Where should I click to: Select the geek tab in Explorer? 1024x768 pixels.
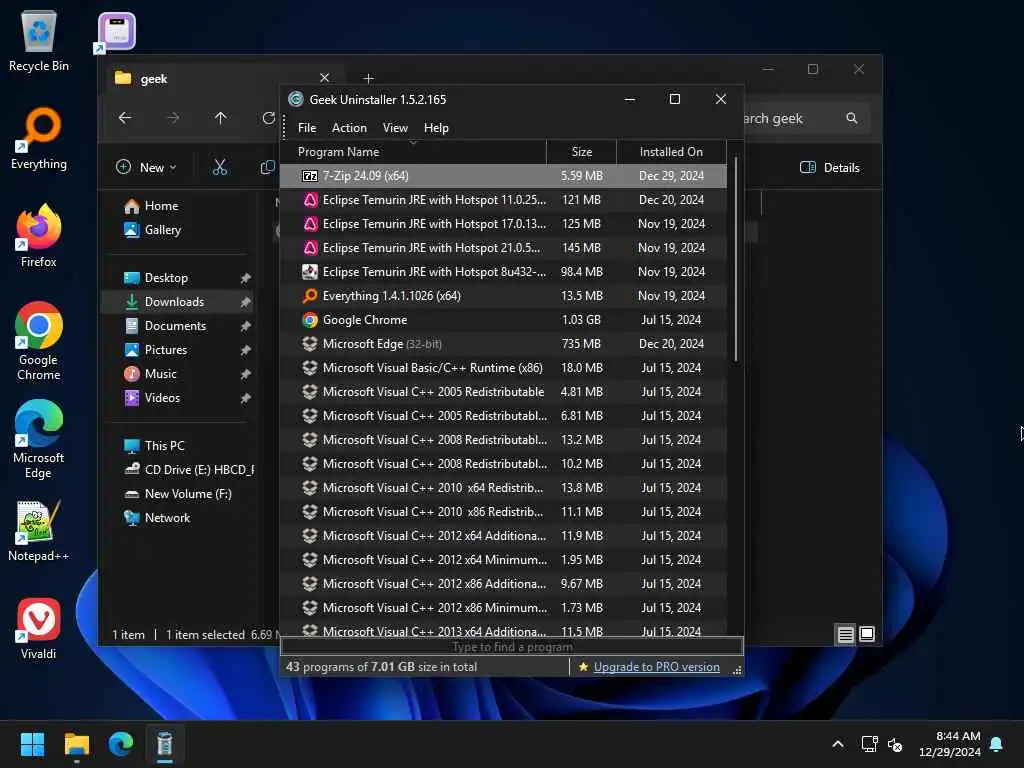[x=222, y=78]
